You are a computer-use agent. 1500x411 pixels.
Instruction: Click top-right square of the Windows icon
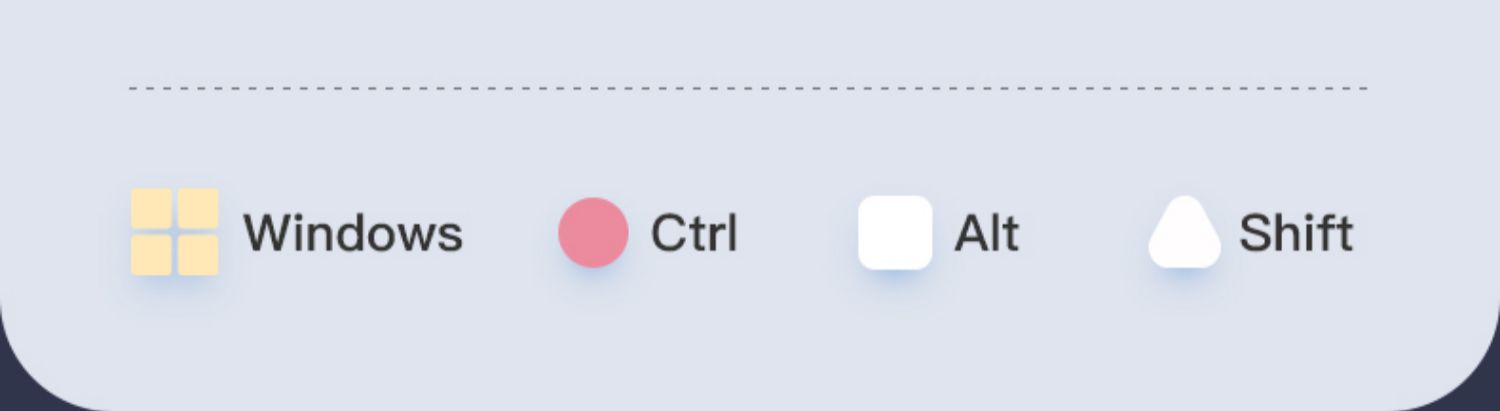(198, 209)
